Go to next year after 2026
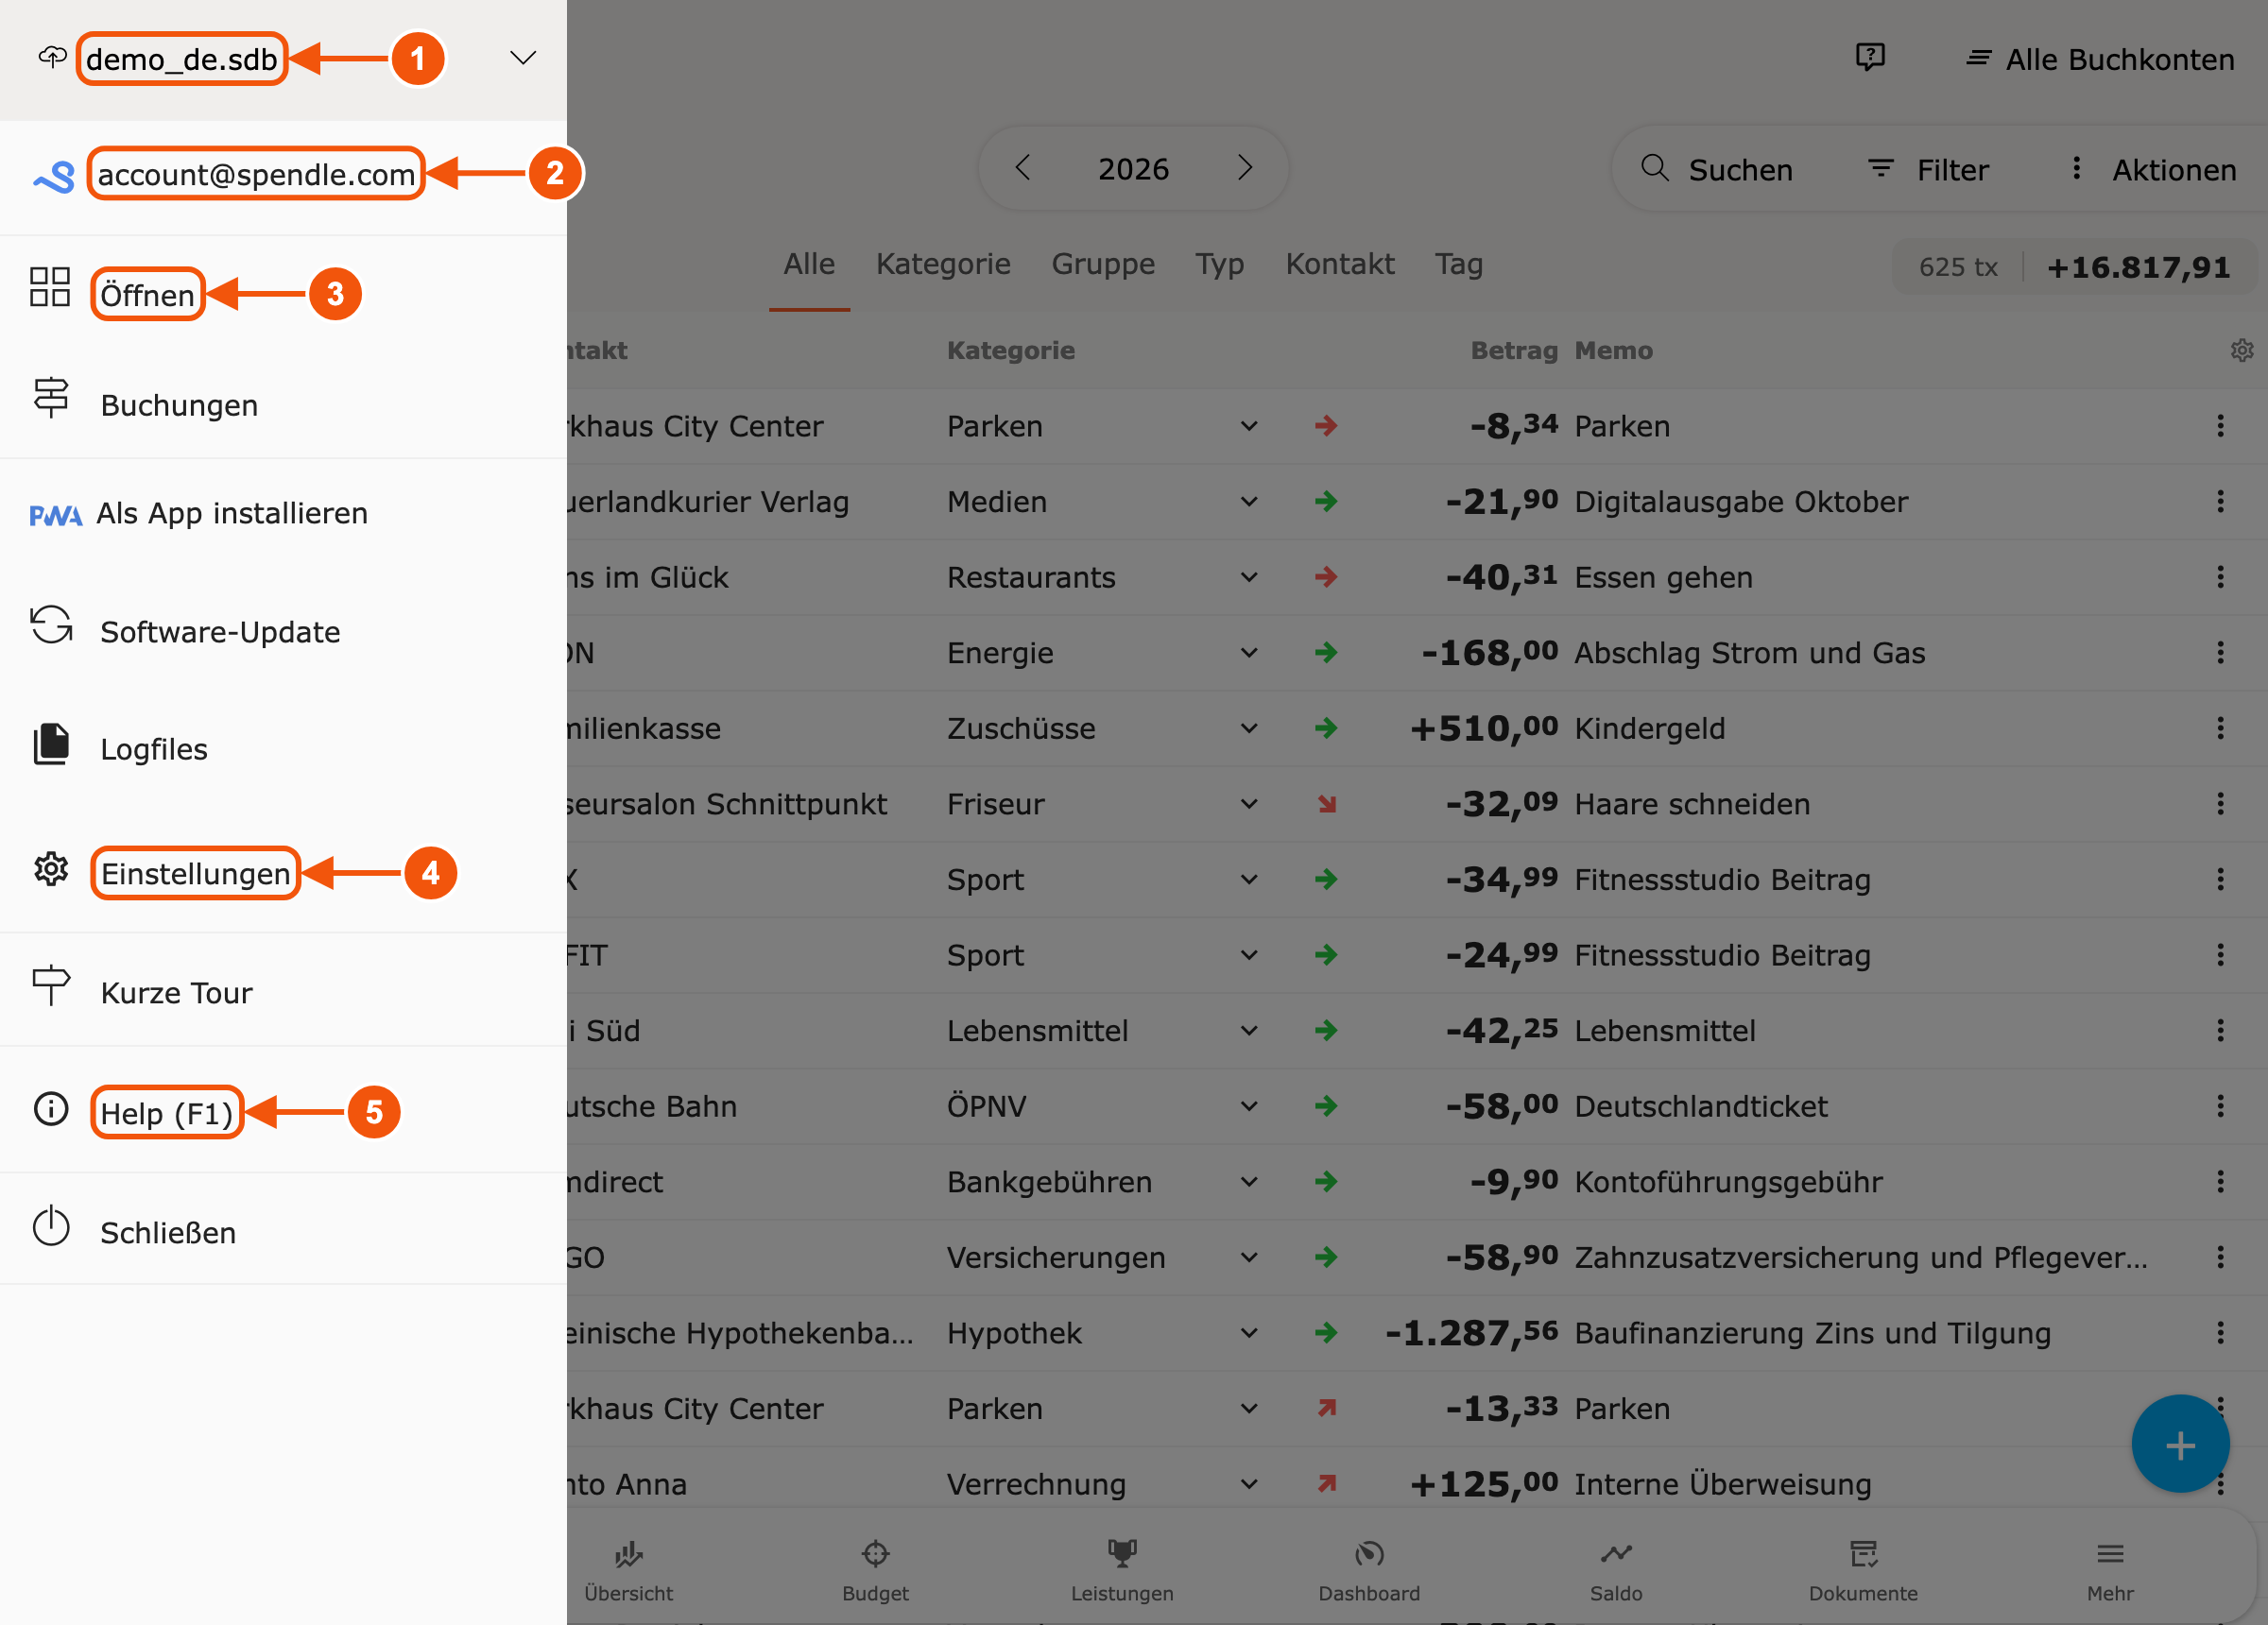2268x1625 pixels. tap(1245, 168)
